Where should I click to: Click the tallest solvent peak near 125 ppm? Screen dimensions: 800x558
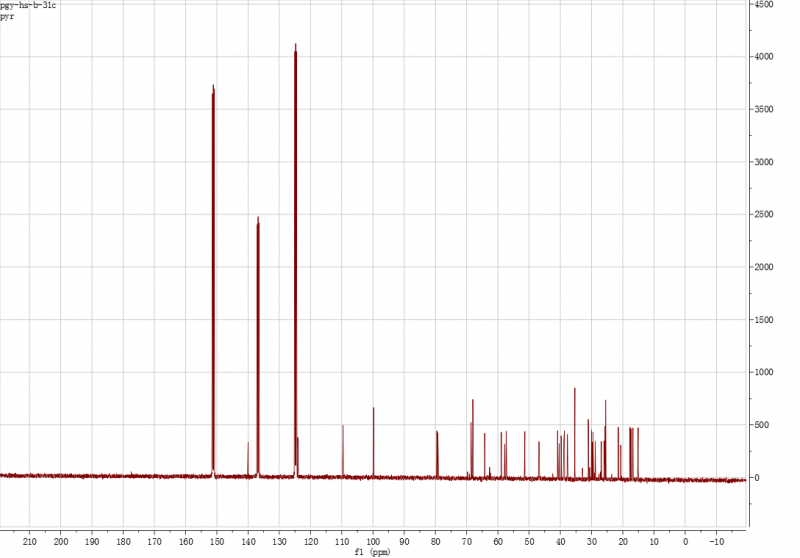[295, 260]
